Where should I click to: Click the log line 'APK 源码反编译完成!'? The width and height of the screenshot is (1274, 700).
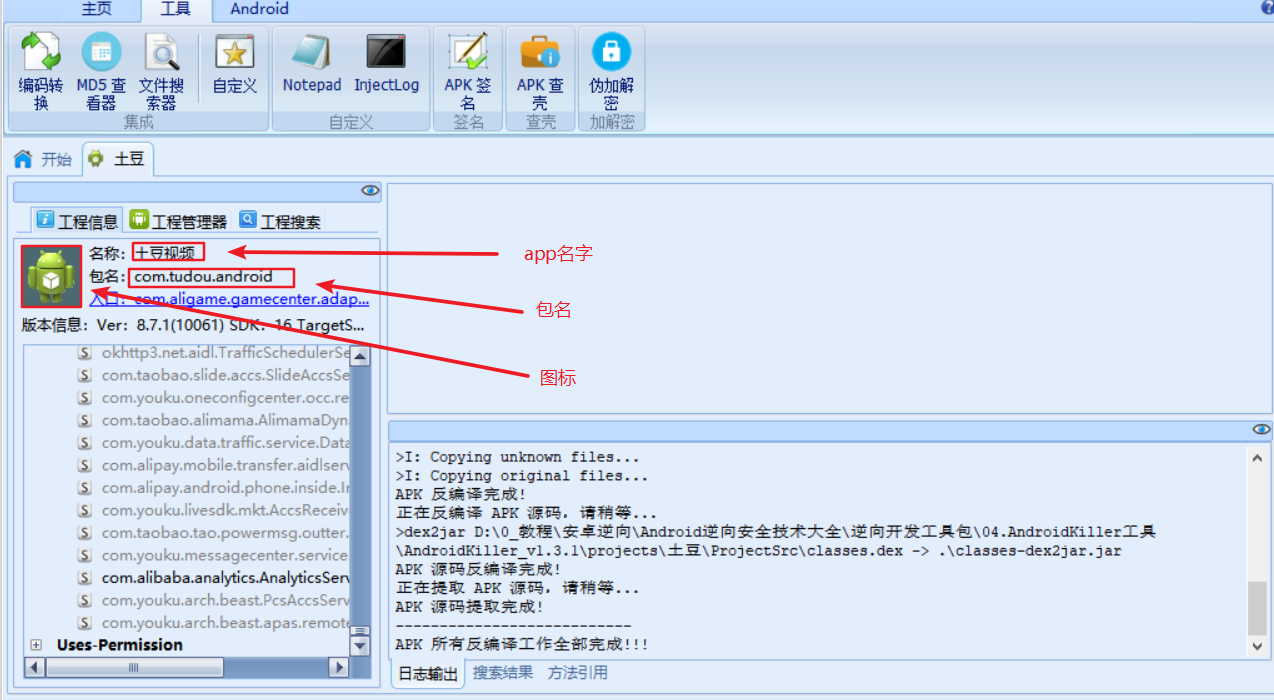[477, 569]
